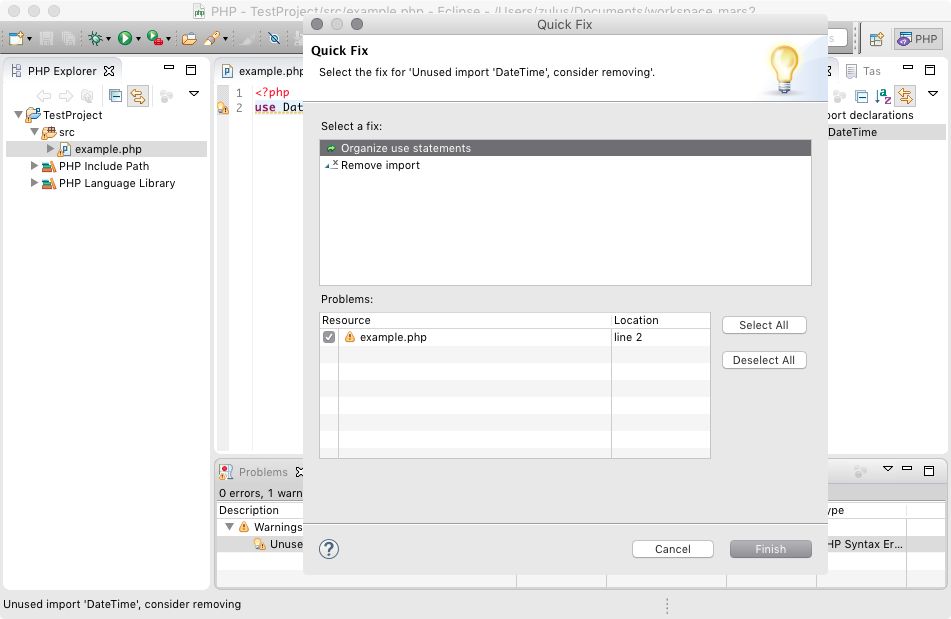Open the Problems view menu triangle
Image resolution: width=951 pixels, height=619 pixels.
888,469
